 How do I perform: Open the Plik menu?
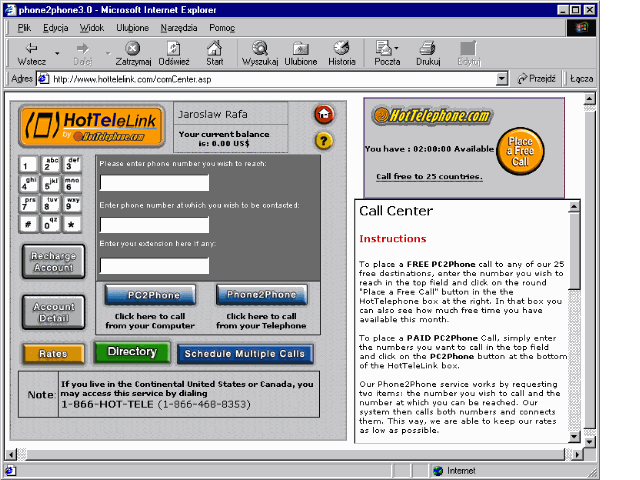(x=24, y=28)
